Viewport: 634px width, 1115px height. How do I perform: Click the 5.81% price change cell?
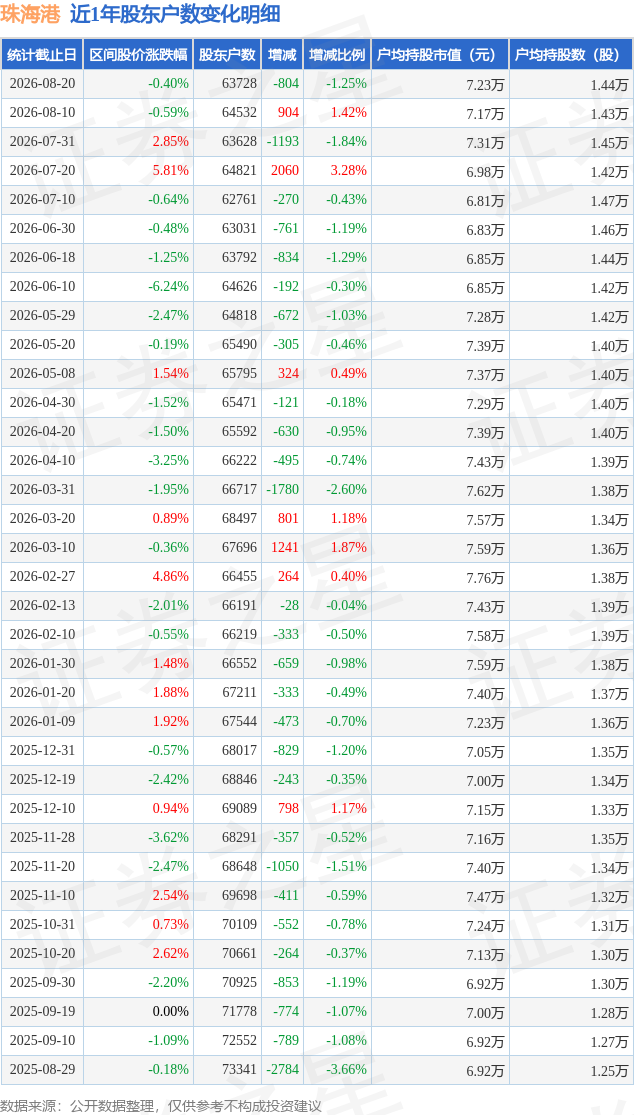(x=172, y=171)
